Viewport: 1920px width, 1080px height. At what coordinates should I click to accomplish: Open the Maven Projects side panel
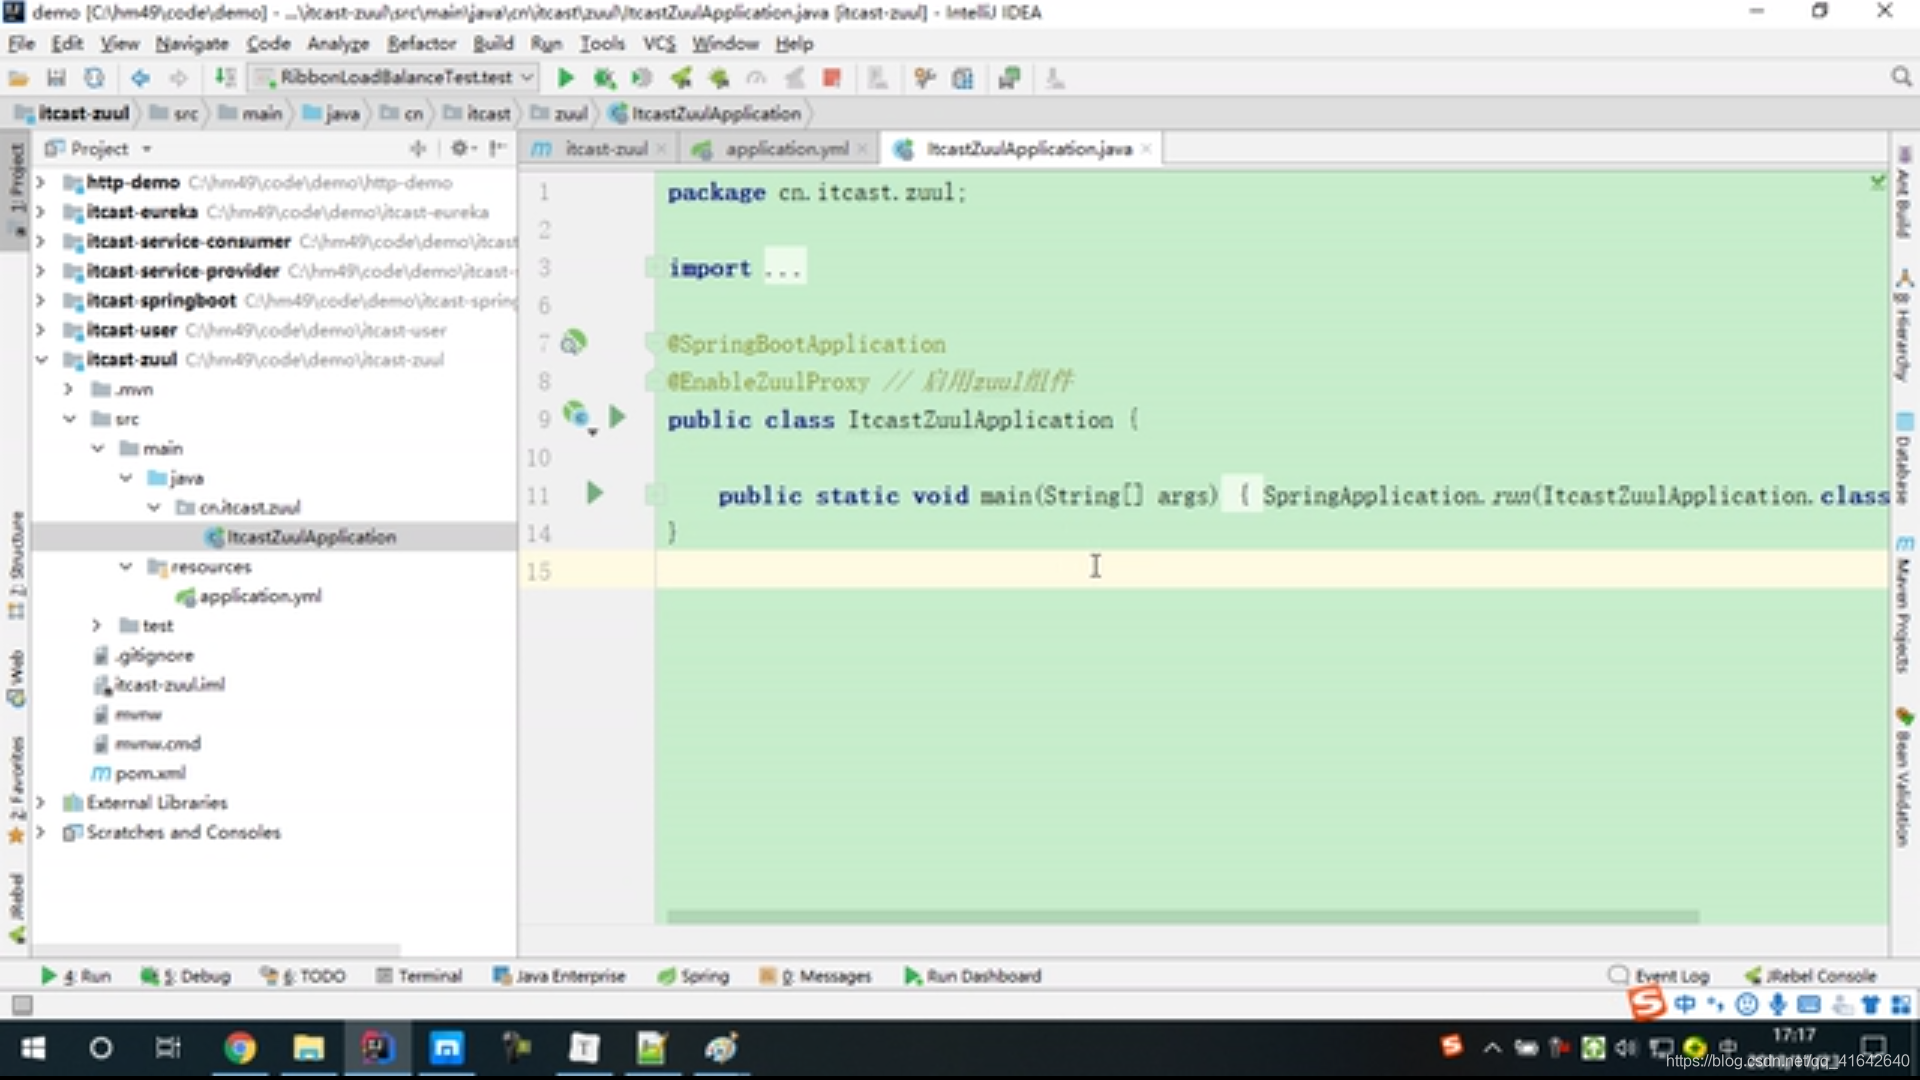point(1904,605)
